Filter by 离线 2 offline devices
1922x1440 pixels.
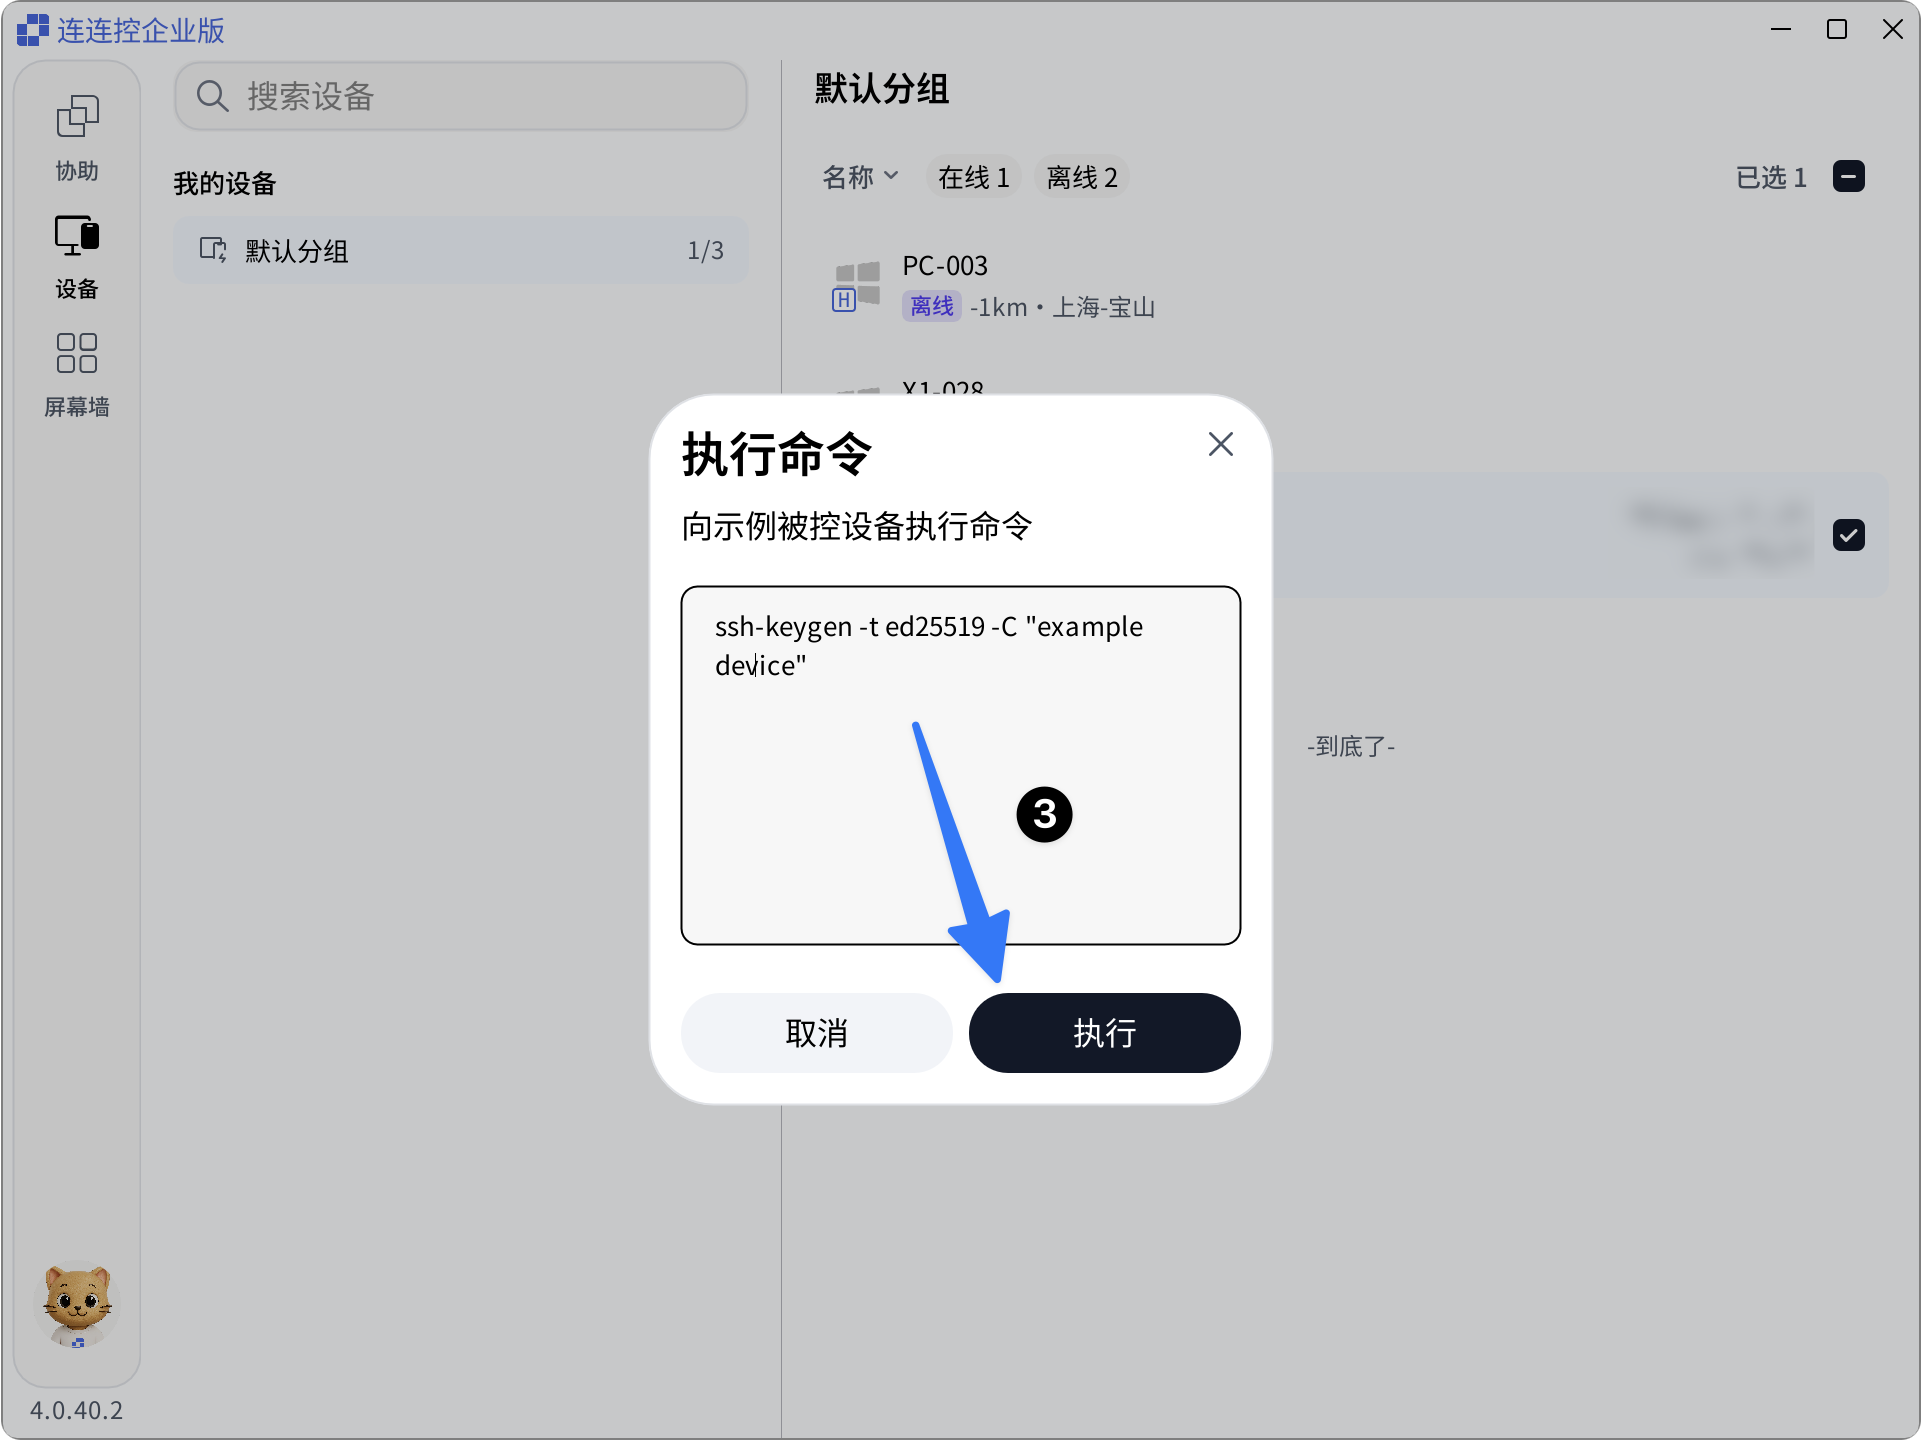click(x=1081, y=177)
